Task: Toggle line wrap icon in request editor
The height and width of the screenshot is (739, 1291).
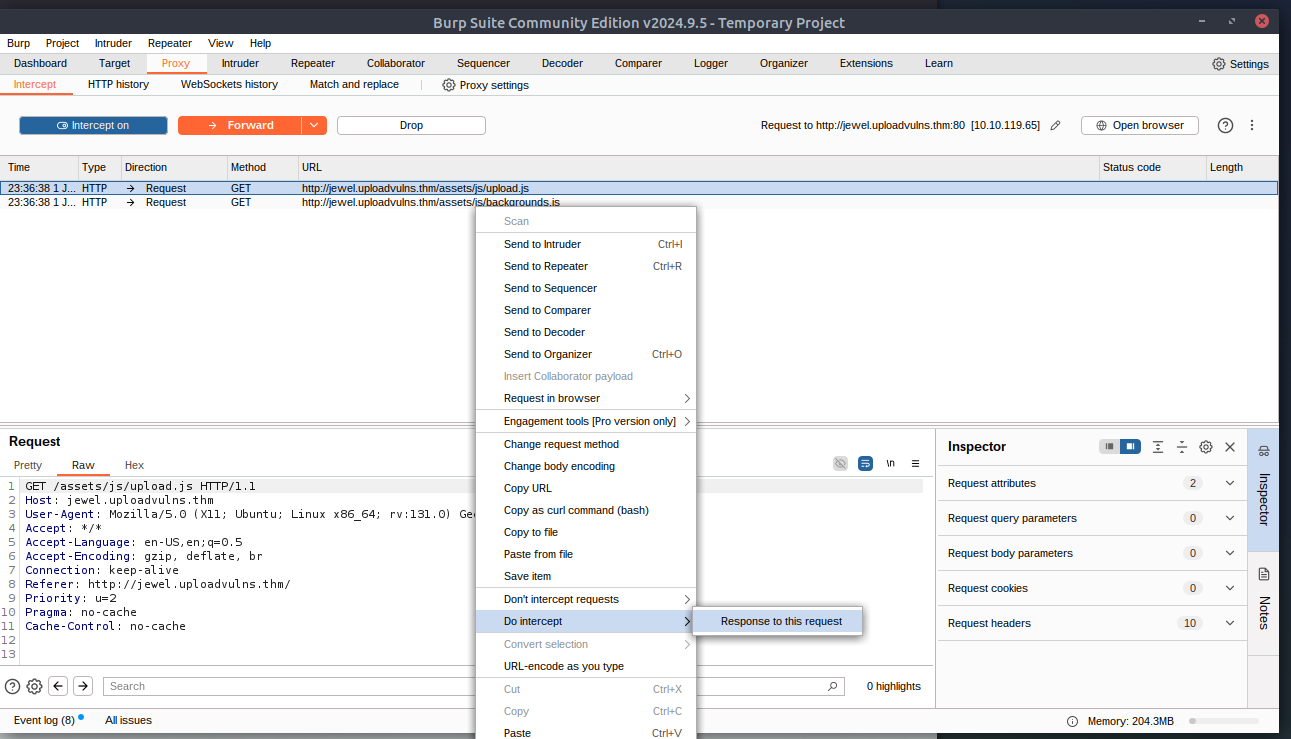Action: coord(865,464)
